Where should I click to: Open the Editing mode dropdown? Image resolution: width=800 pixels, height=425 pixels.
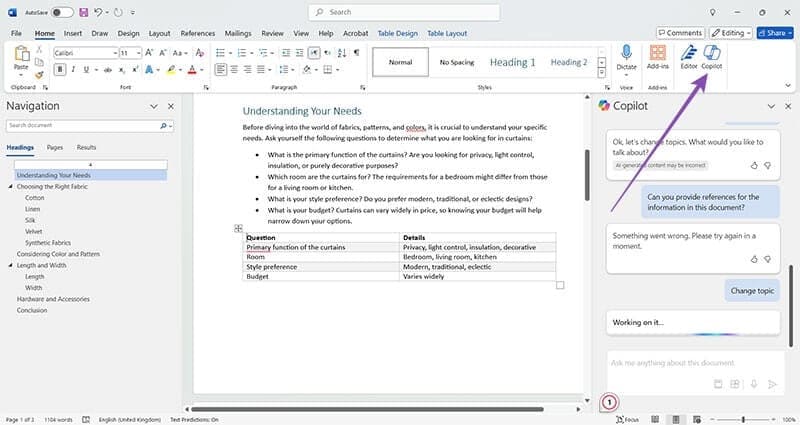(x=732, y=33)
